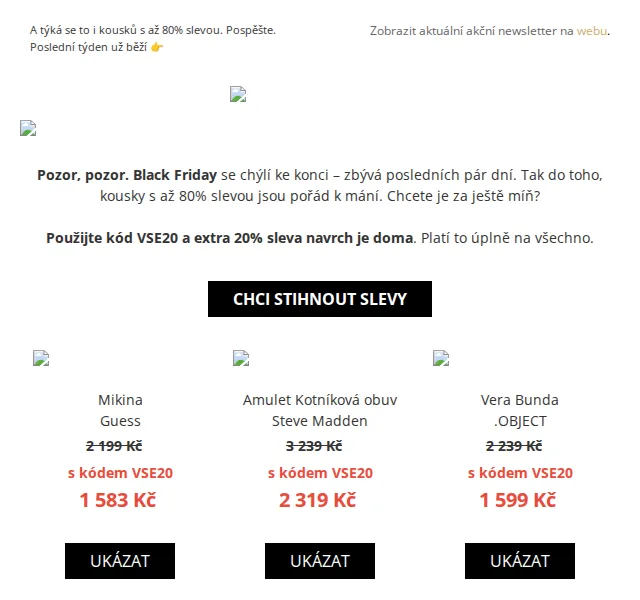
Task: Click the 1 599 Kč discounted price
Action: pos(518,500)
